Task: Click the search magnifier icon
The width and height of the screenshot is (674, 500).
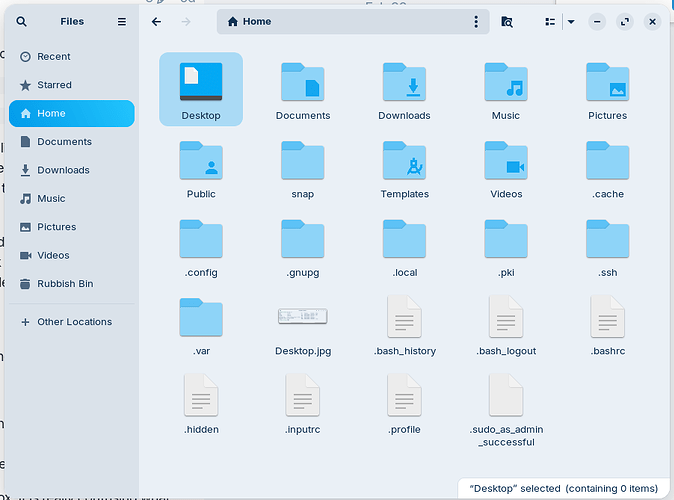Action: point(21,21)
